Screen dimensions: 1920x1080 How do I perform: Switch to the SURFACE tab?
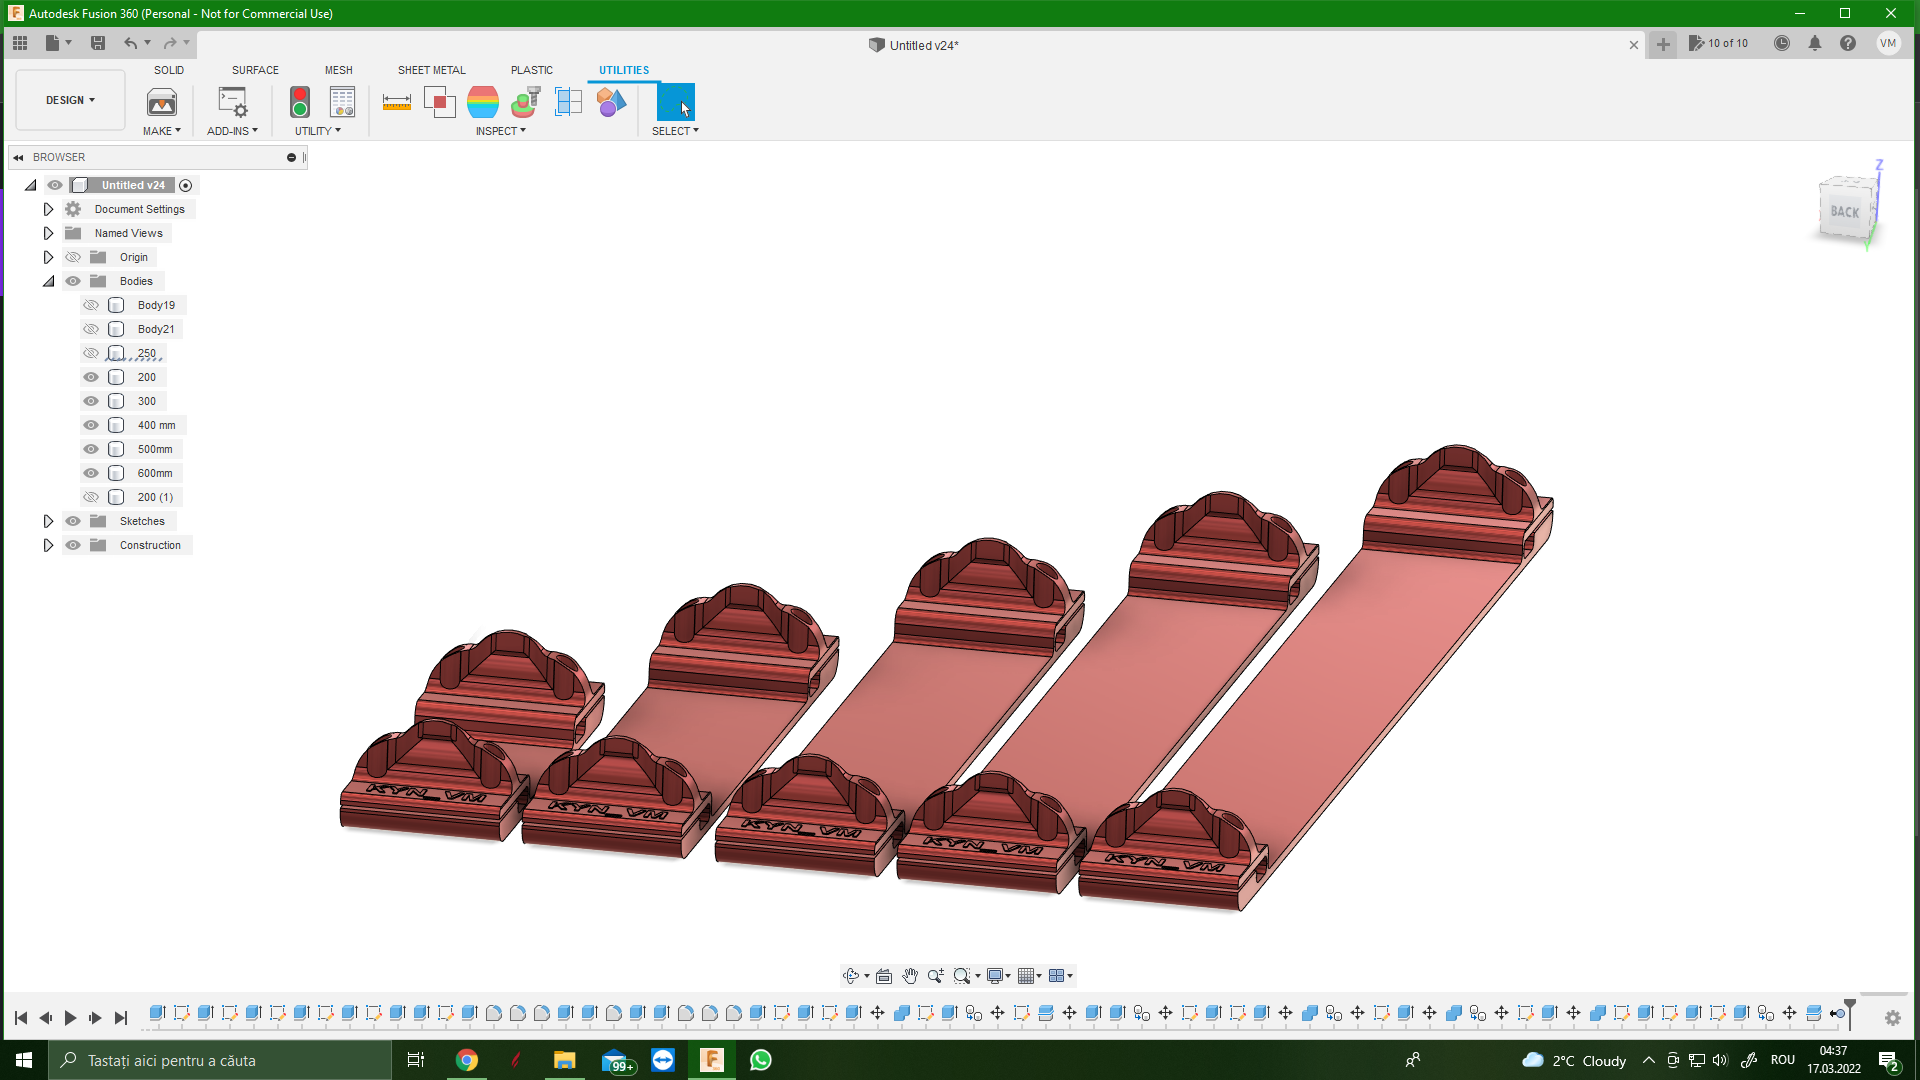(x=255, y=70)
